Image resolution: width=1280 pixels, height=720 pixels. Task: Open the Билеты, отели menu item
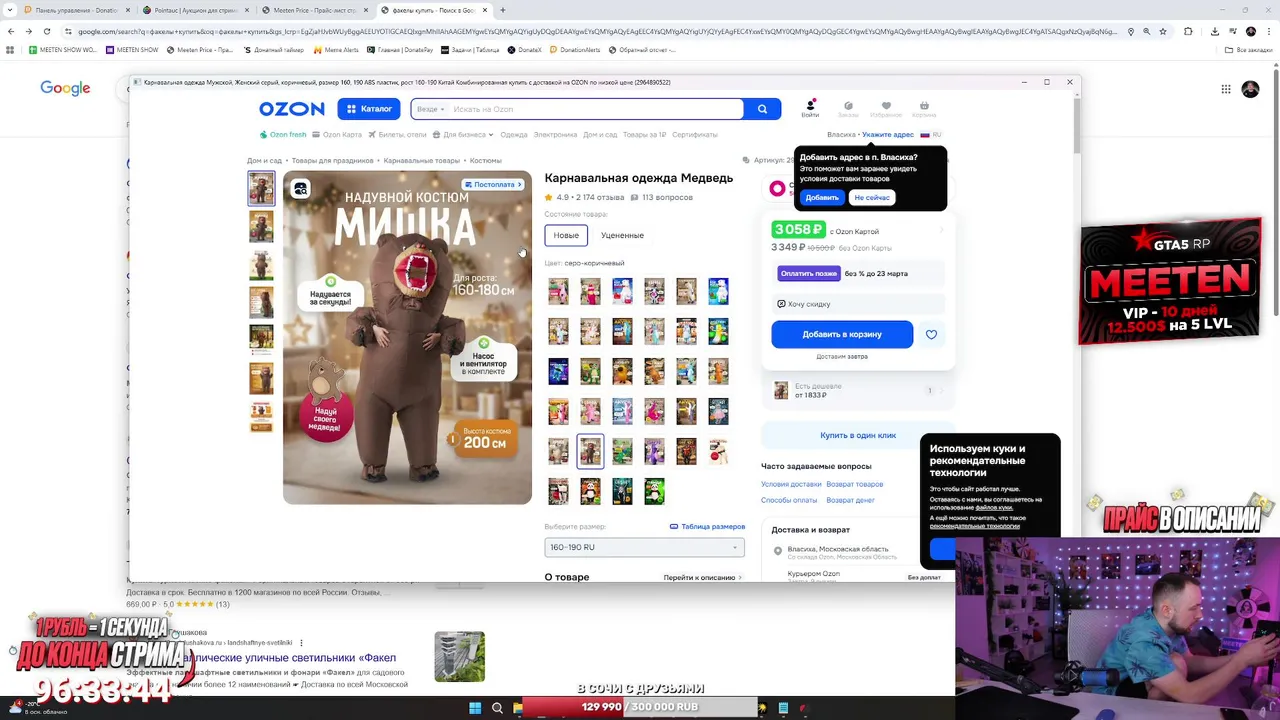pyautogui.click(x=397, y=134)
